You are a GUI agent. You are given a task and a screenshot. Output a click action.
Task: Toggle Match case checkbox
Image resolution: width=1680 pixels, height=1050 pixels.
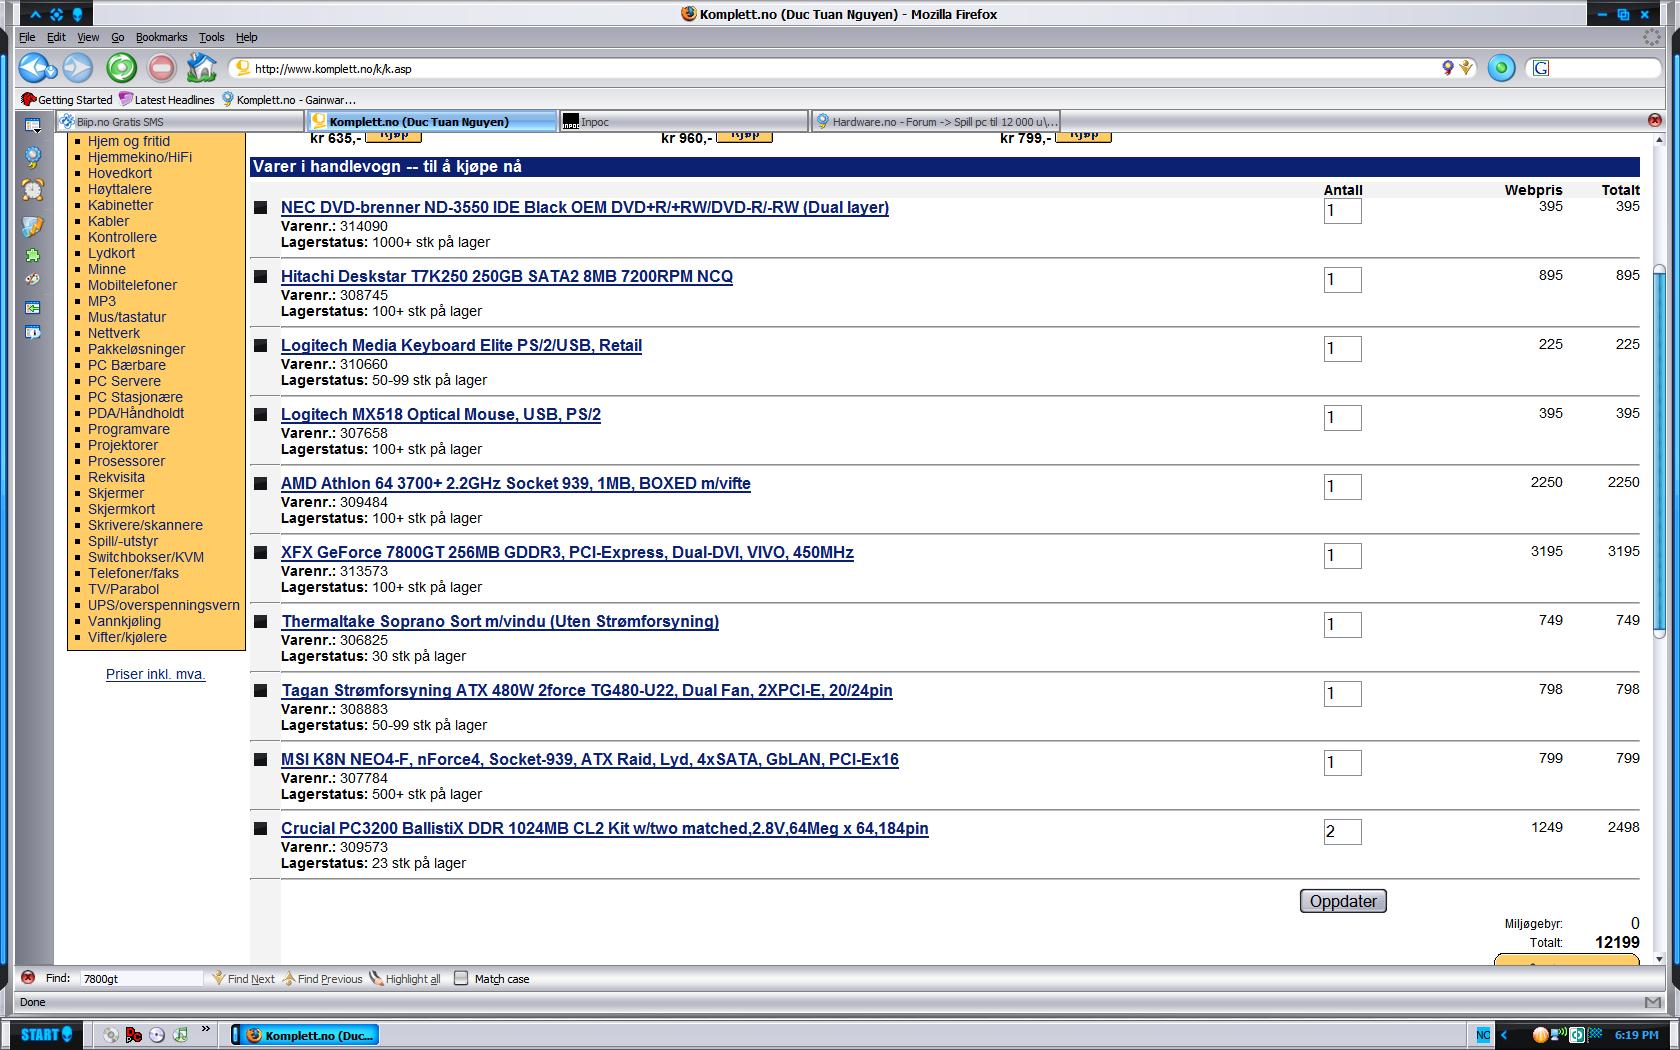461,978
